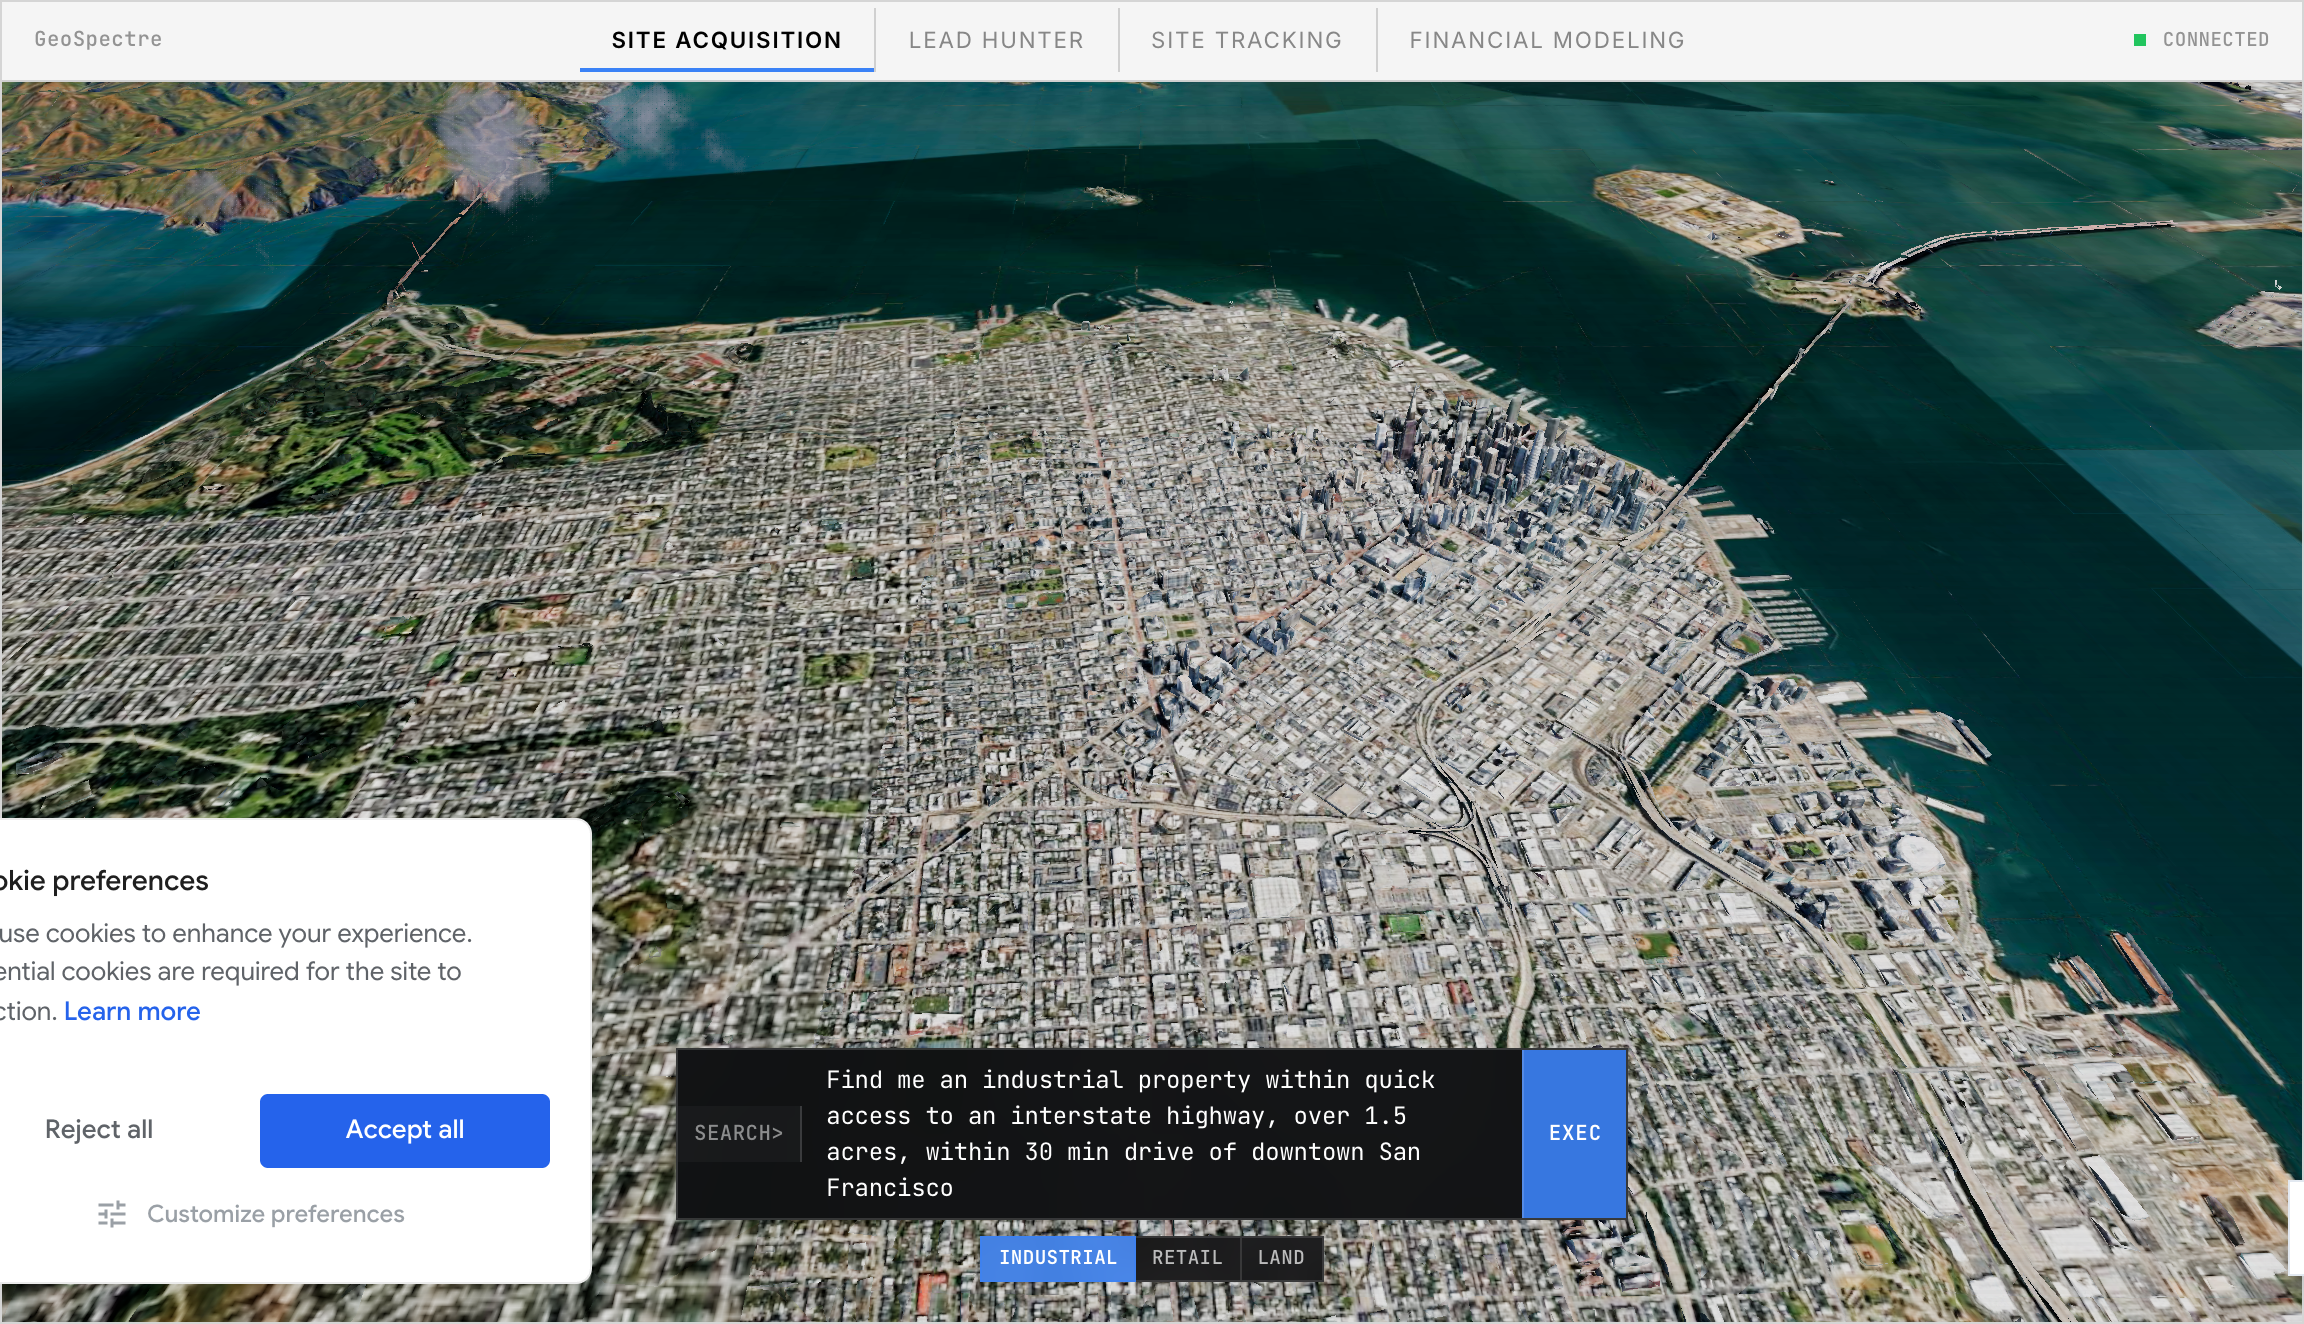Click Reject all in cookie dialog

coord(99,1130)
